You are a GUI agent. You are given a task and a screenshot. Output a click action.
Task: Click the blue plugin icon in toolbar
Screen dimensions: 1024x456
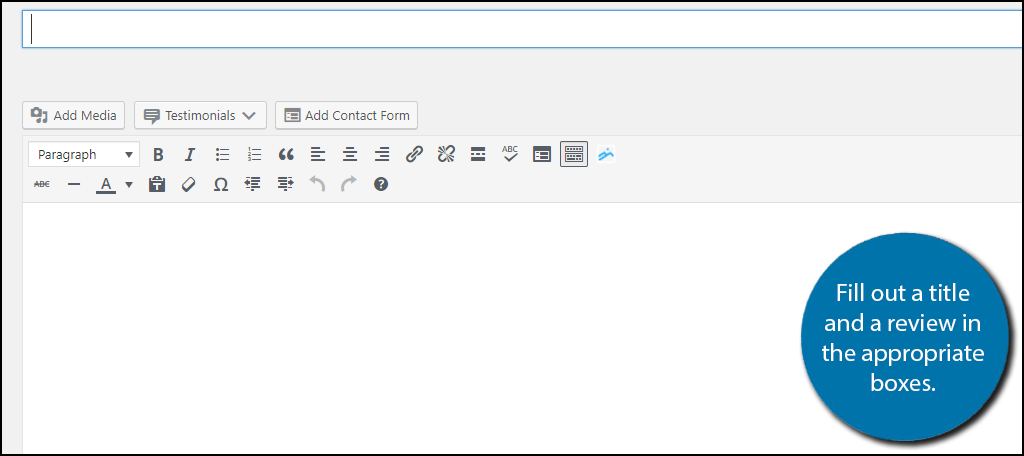click(x=606, y=155)
